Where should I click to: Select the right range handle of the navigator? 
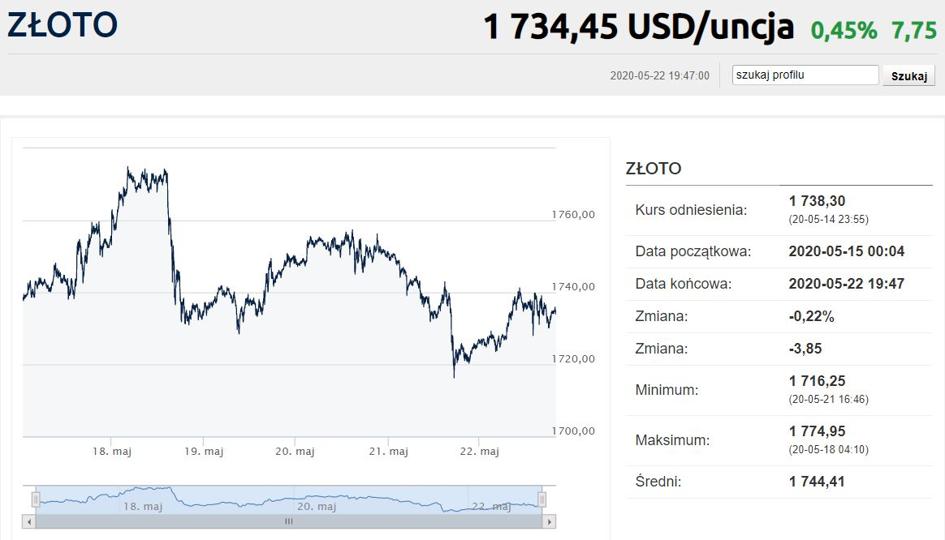(542, 500)
